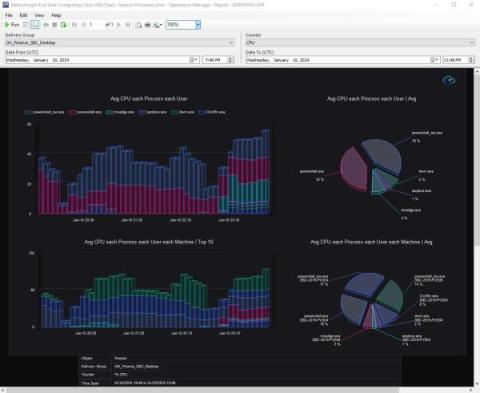
Task: Click the each Machine | Avg pie chart title
Action: (x=372, y=242)
